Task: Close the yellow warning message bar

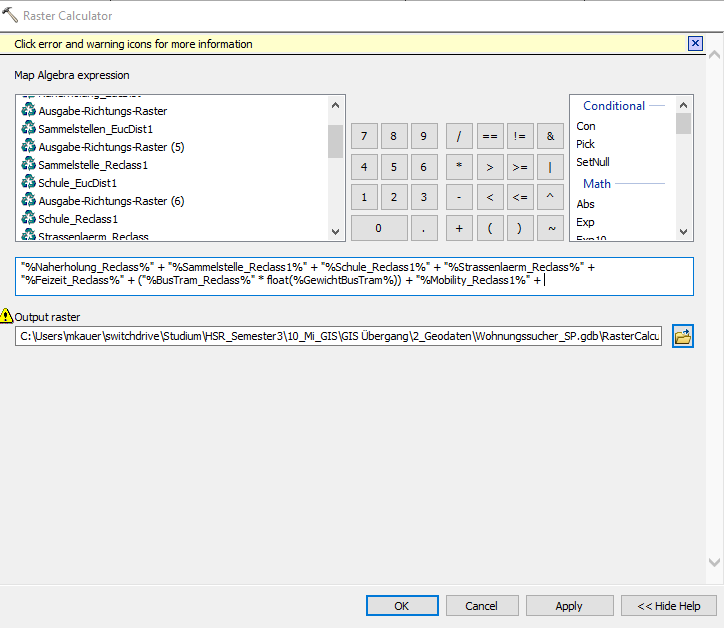Action: (695, 43)
